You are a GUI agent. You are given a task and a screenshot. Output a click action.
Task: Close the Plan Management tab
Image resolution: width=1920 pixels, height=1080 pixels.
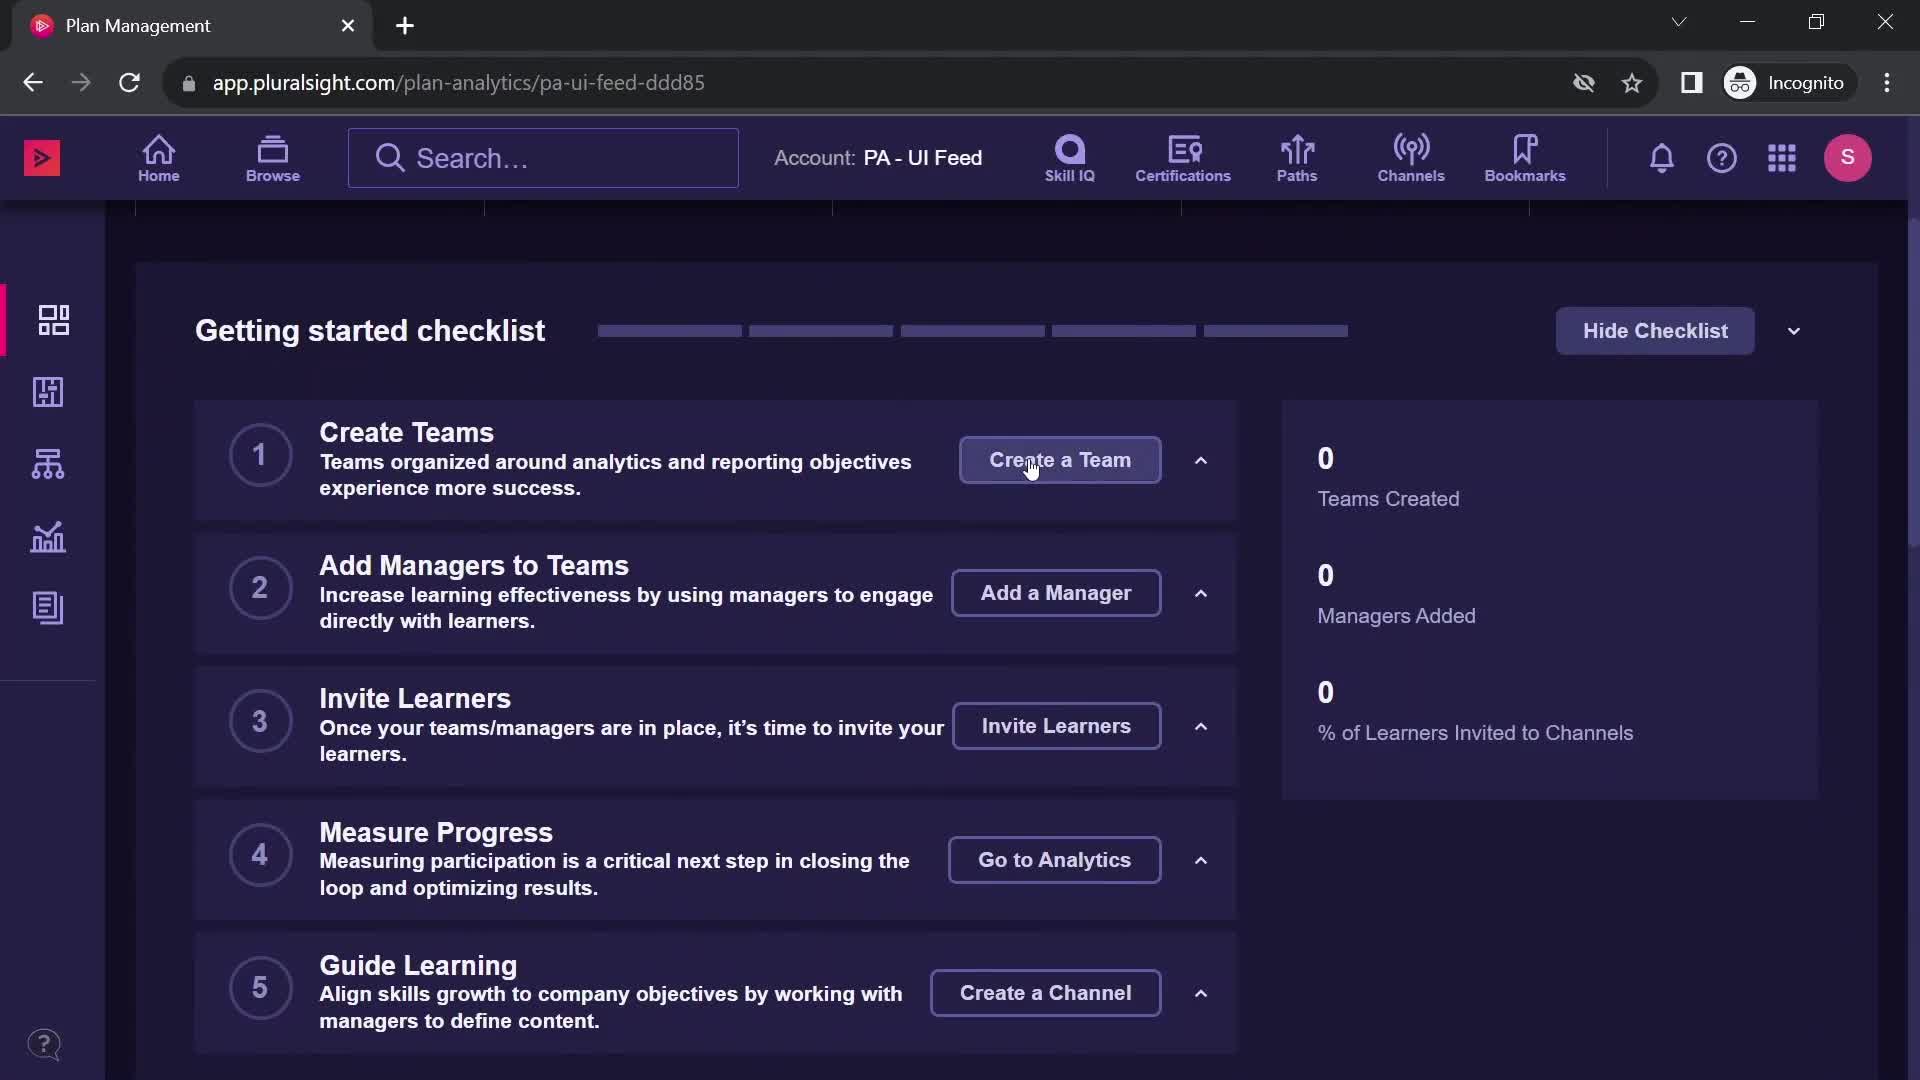(x=348, y=26)
